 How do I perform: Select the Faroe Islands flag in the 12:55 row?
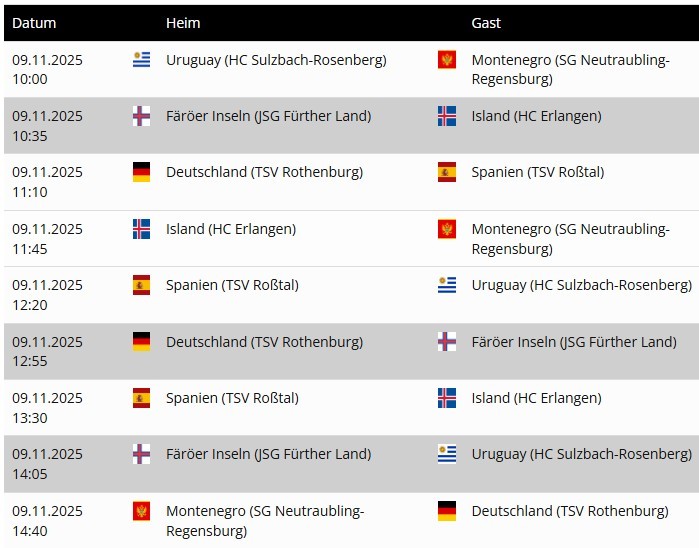447,342
